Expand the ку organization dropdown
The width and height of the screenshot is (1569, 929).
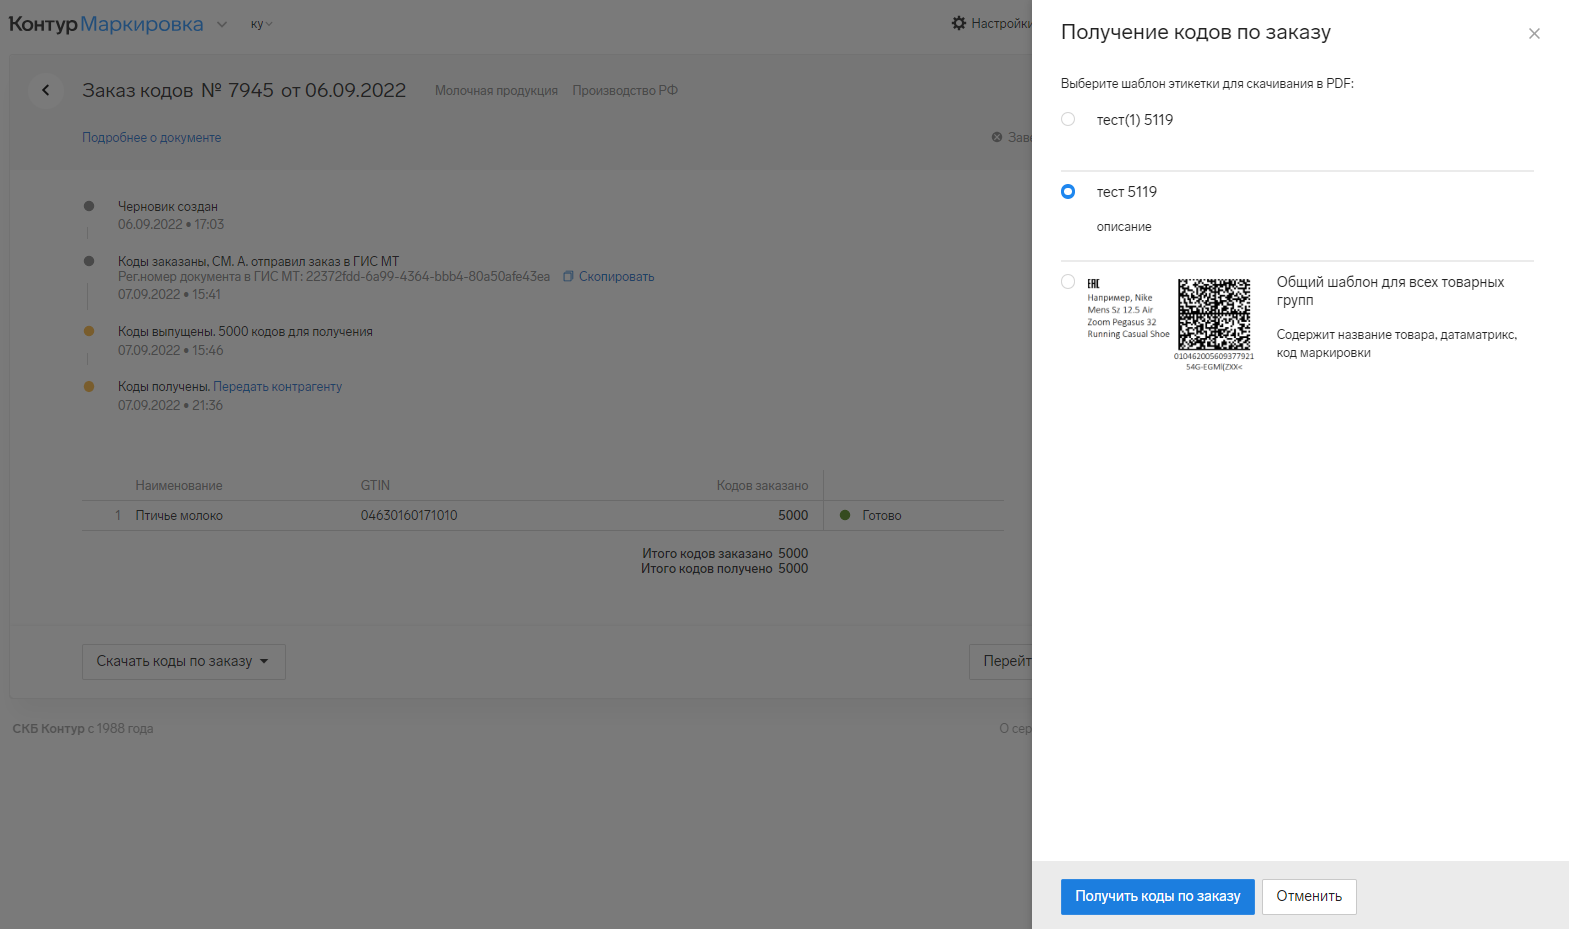(261, 24)
